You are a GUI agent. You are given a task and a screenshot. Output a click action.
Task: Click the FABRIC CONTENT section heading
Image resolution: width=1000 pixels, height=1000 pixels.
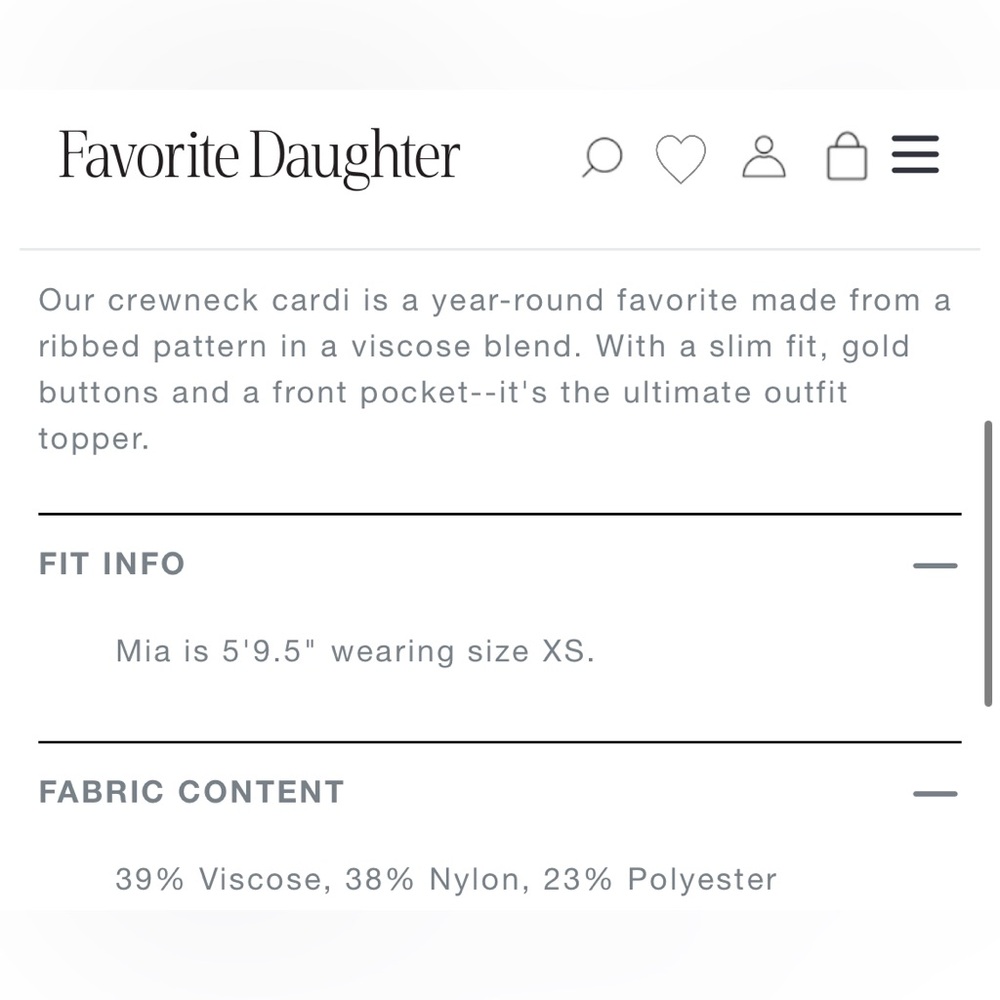pyautogui.click(x=191, y=792)
